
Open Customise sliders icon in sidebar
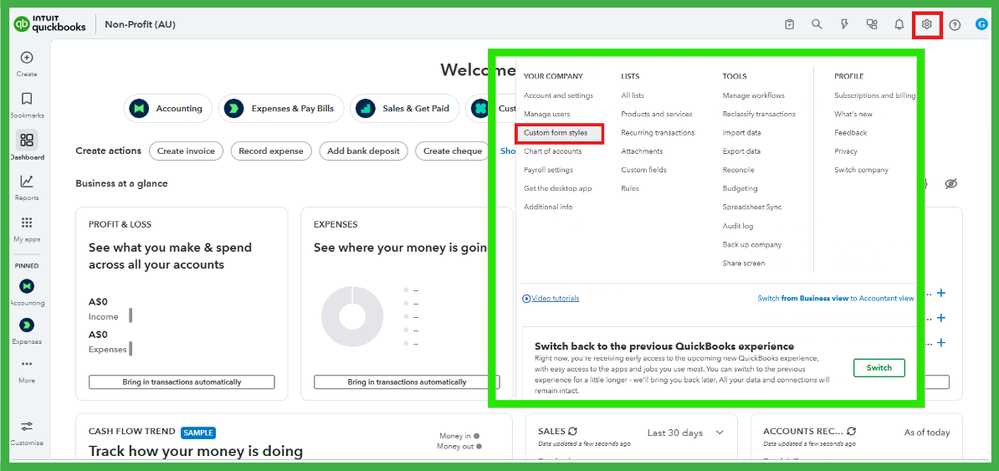tap(27, 426)
